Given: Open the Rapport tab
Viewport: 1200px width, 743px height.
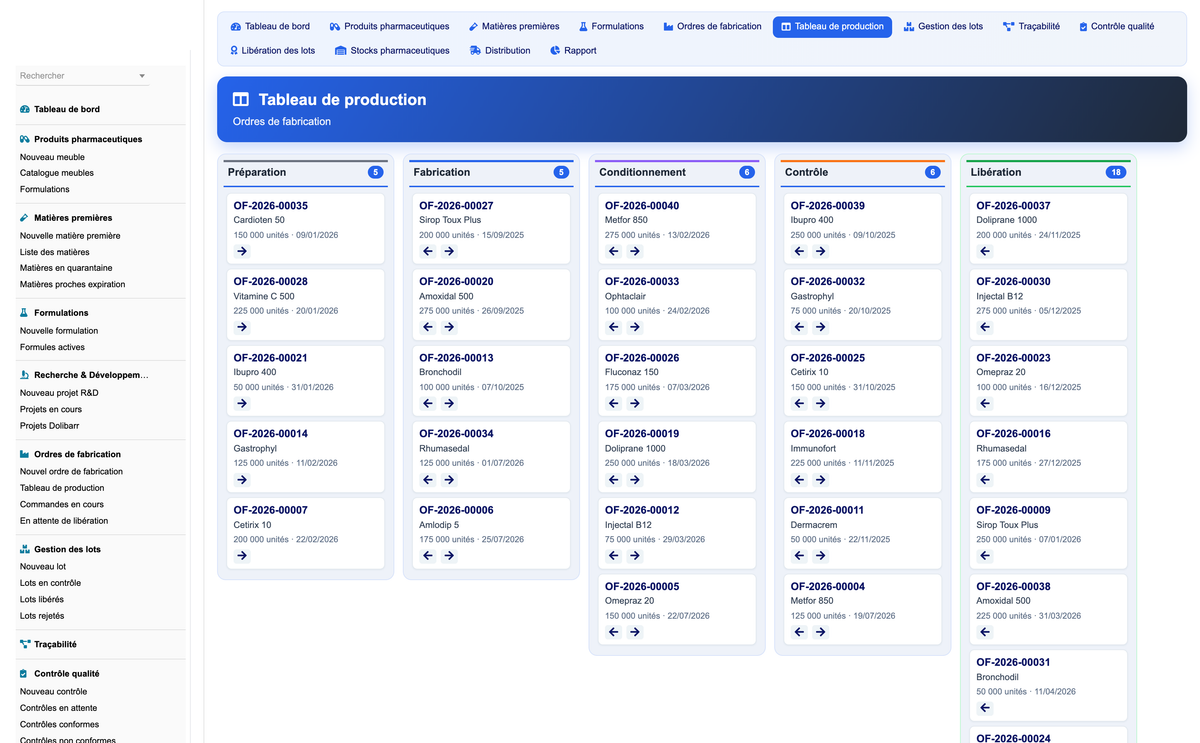Looking at the screenshot, I should coord(573,51).
